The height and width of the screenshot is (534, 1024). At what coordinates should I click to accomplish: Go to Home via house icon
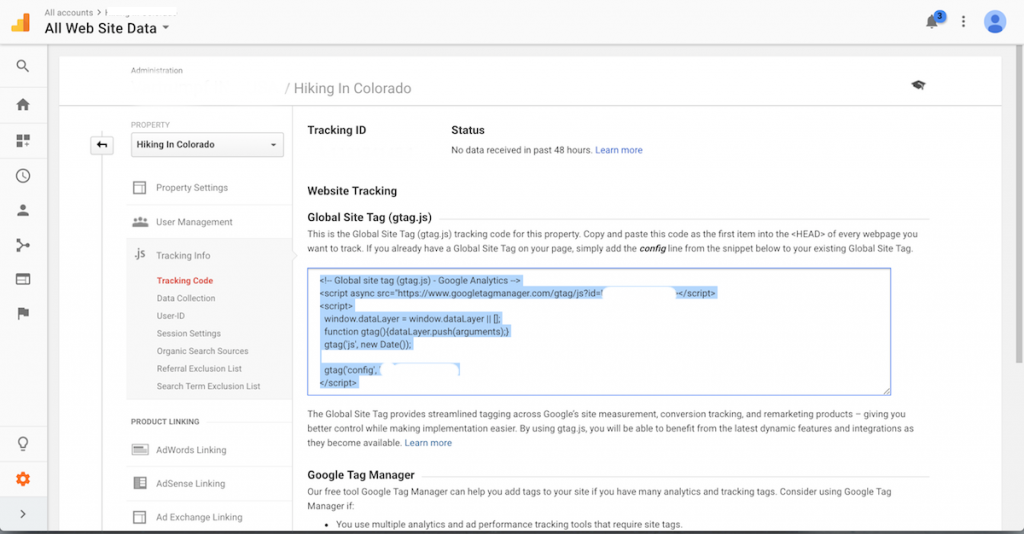click(23, 104)
